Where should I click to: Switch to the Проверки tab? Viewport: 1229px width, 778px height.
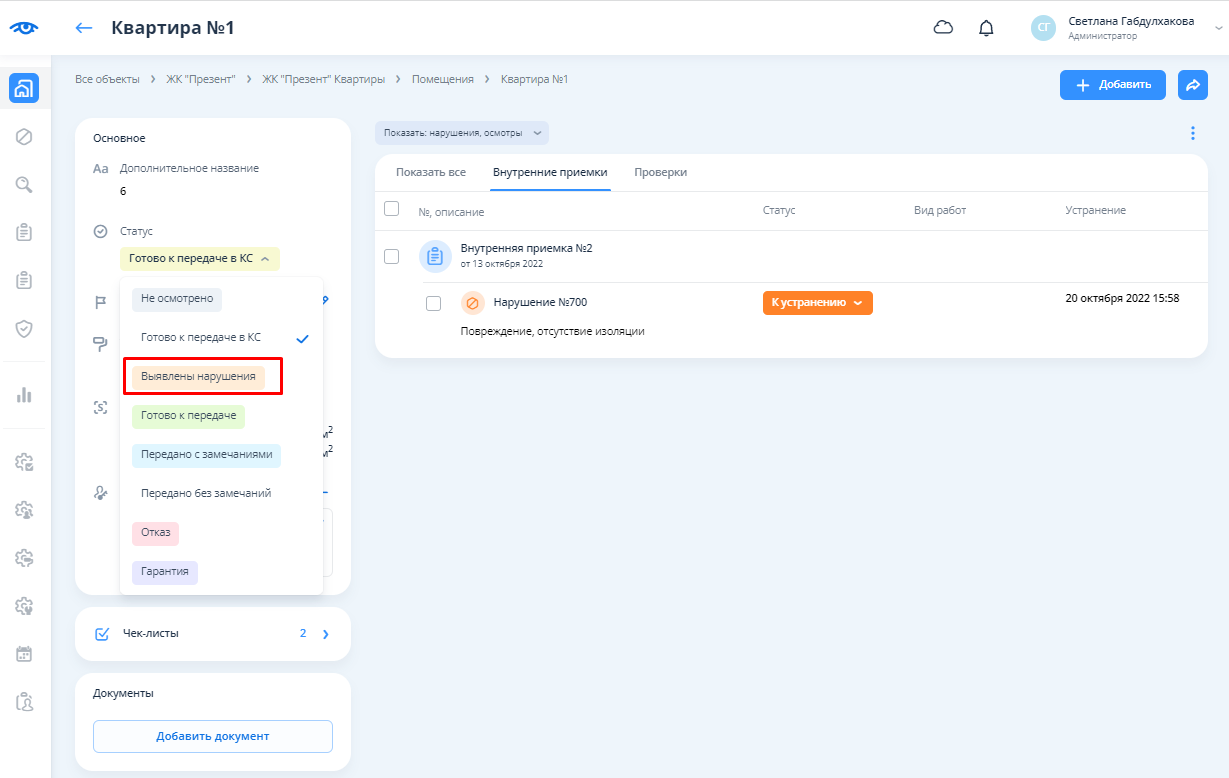[660, 172]
